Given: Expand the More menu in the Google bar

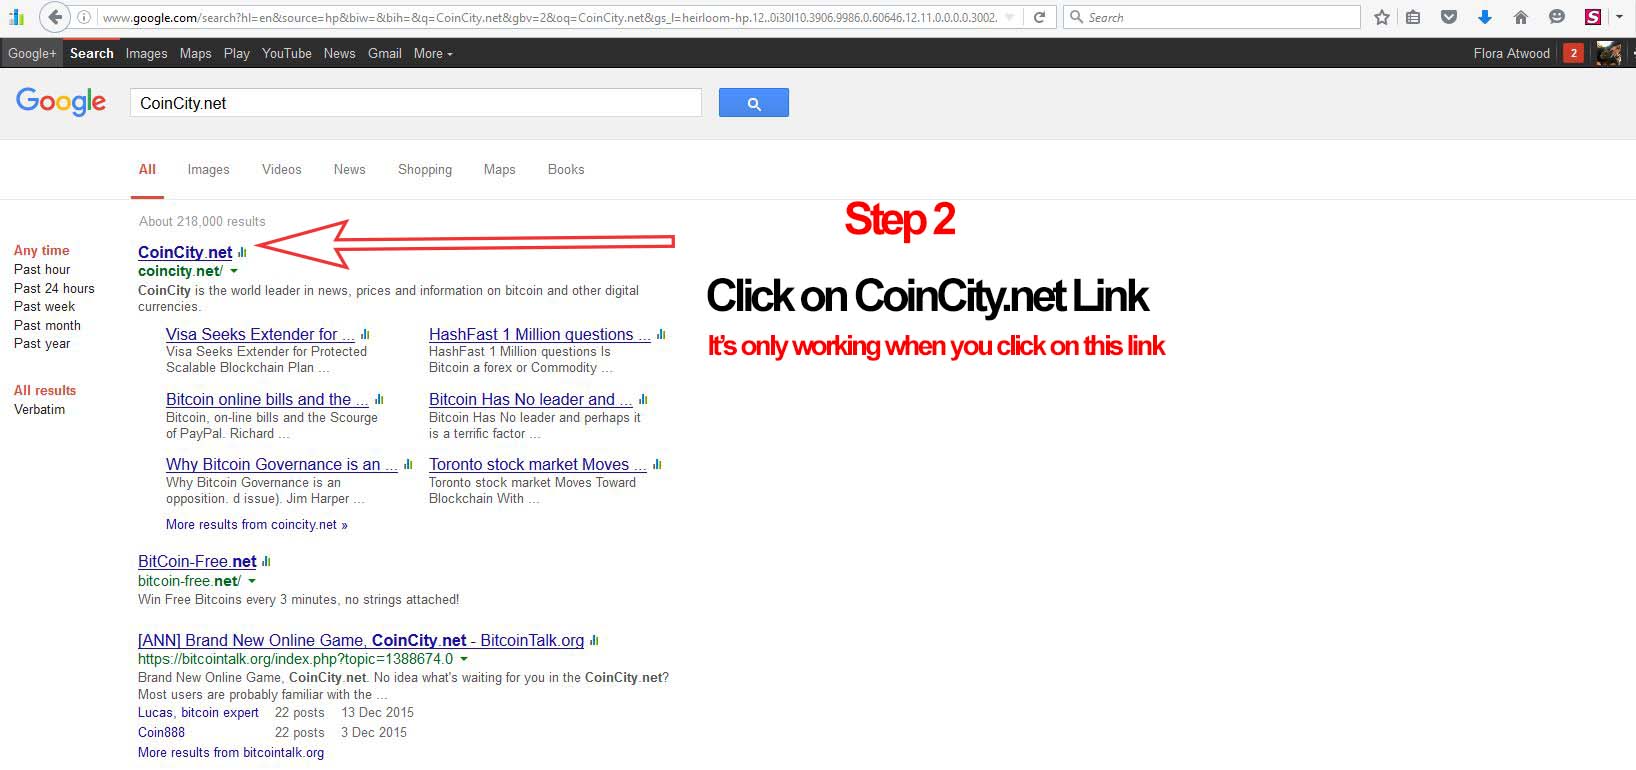Looking at the screenshot, I should coord(433,53).
